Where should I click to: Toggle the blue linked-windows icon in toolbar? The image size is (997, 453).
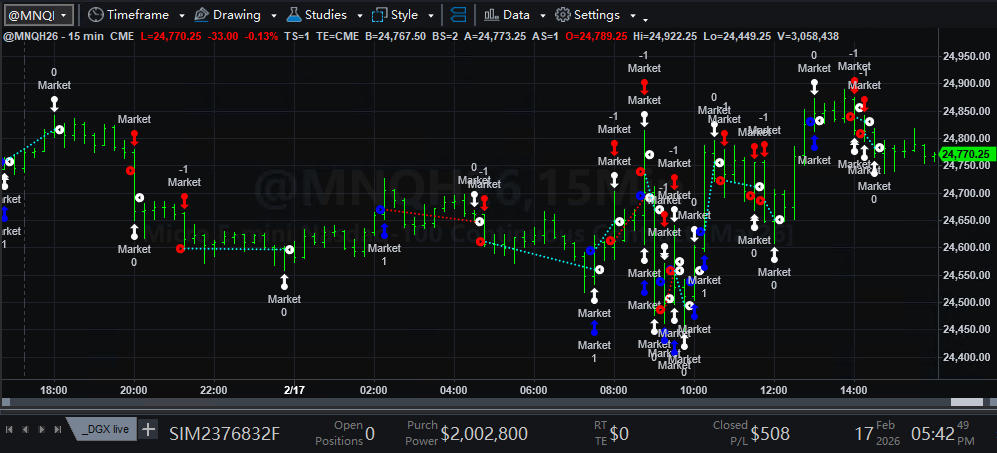457,15
